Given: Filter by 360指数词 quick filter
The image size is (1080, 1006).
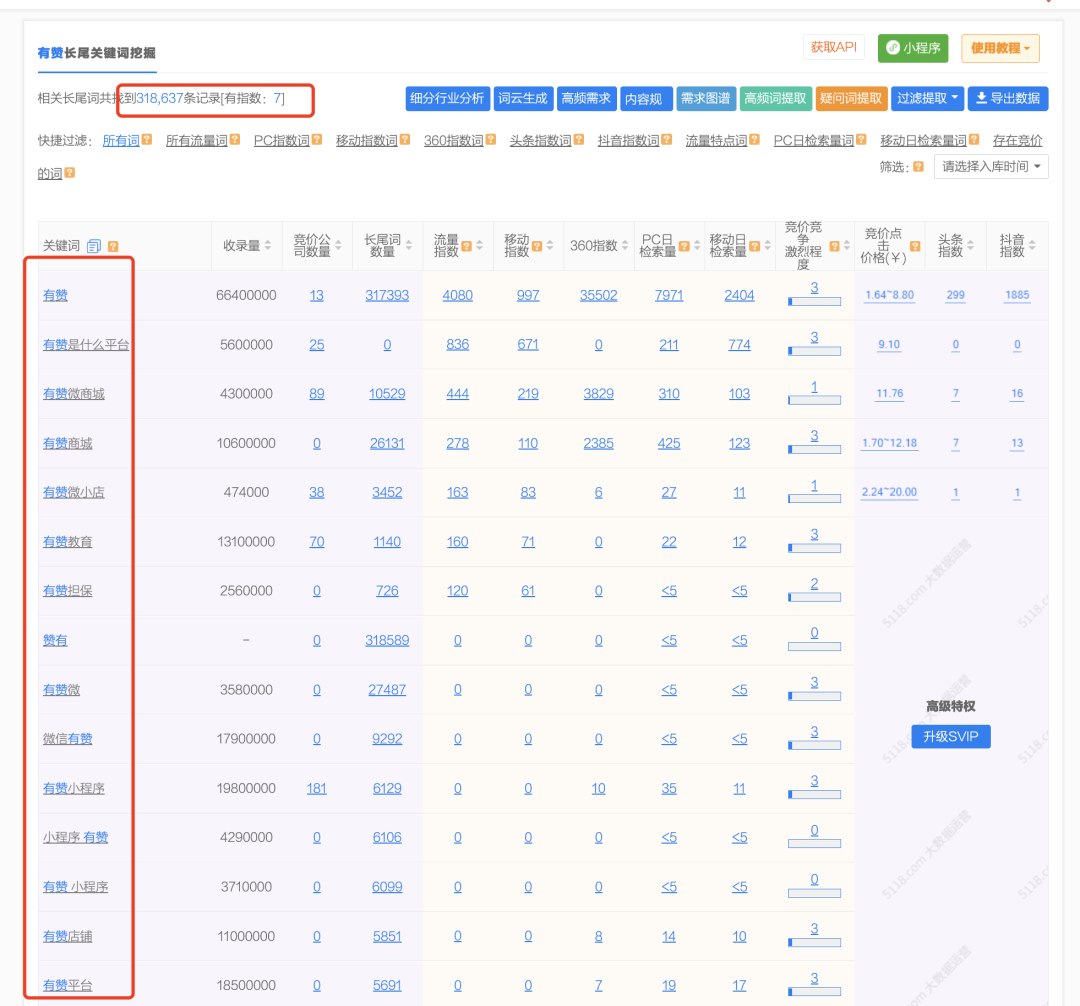Looking at the screenshot, I should click(x=454, y=140).
